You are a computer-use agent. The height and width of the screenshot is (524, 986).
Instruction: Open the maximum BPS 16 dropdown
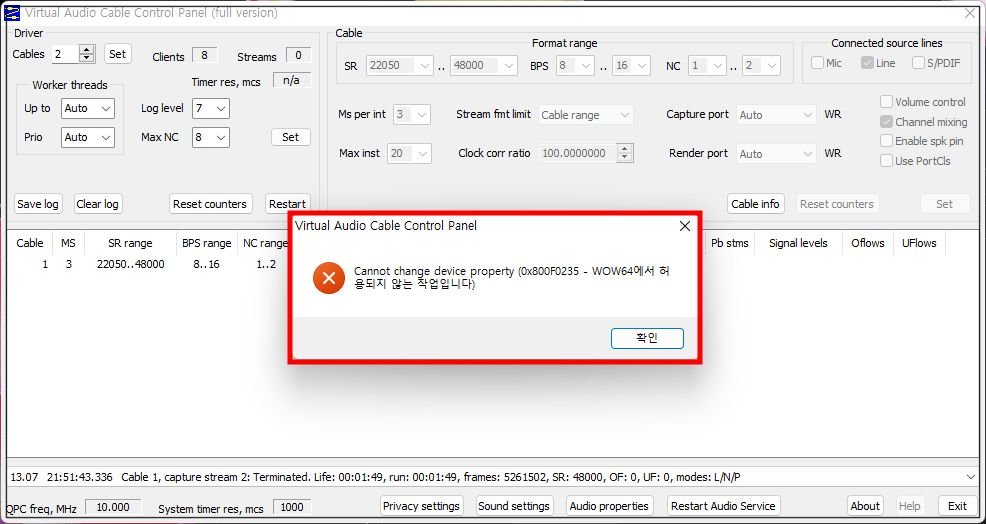(x=631, y=65)
